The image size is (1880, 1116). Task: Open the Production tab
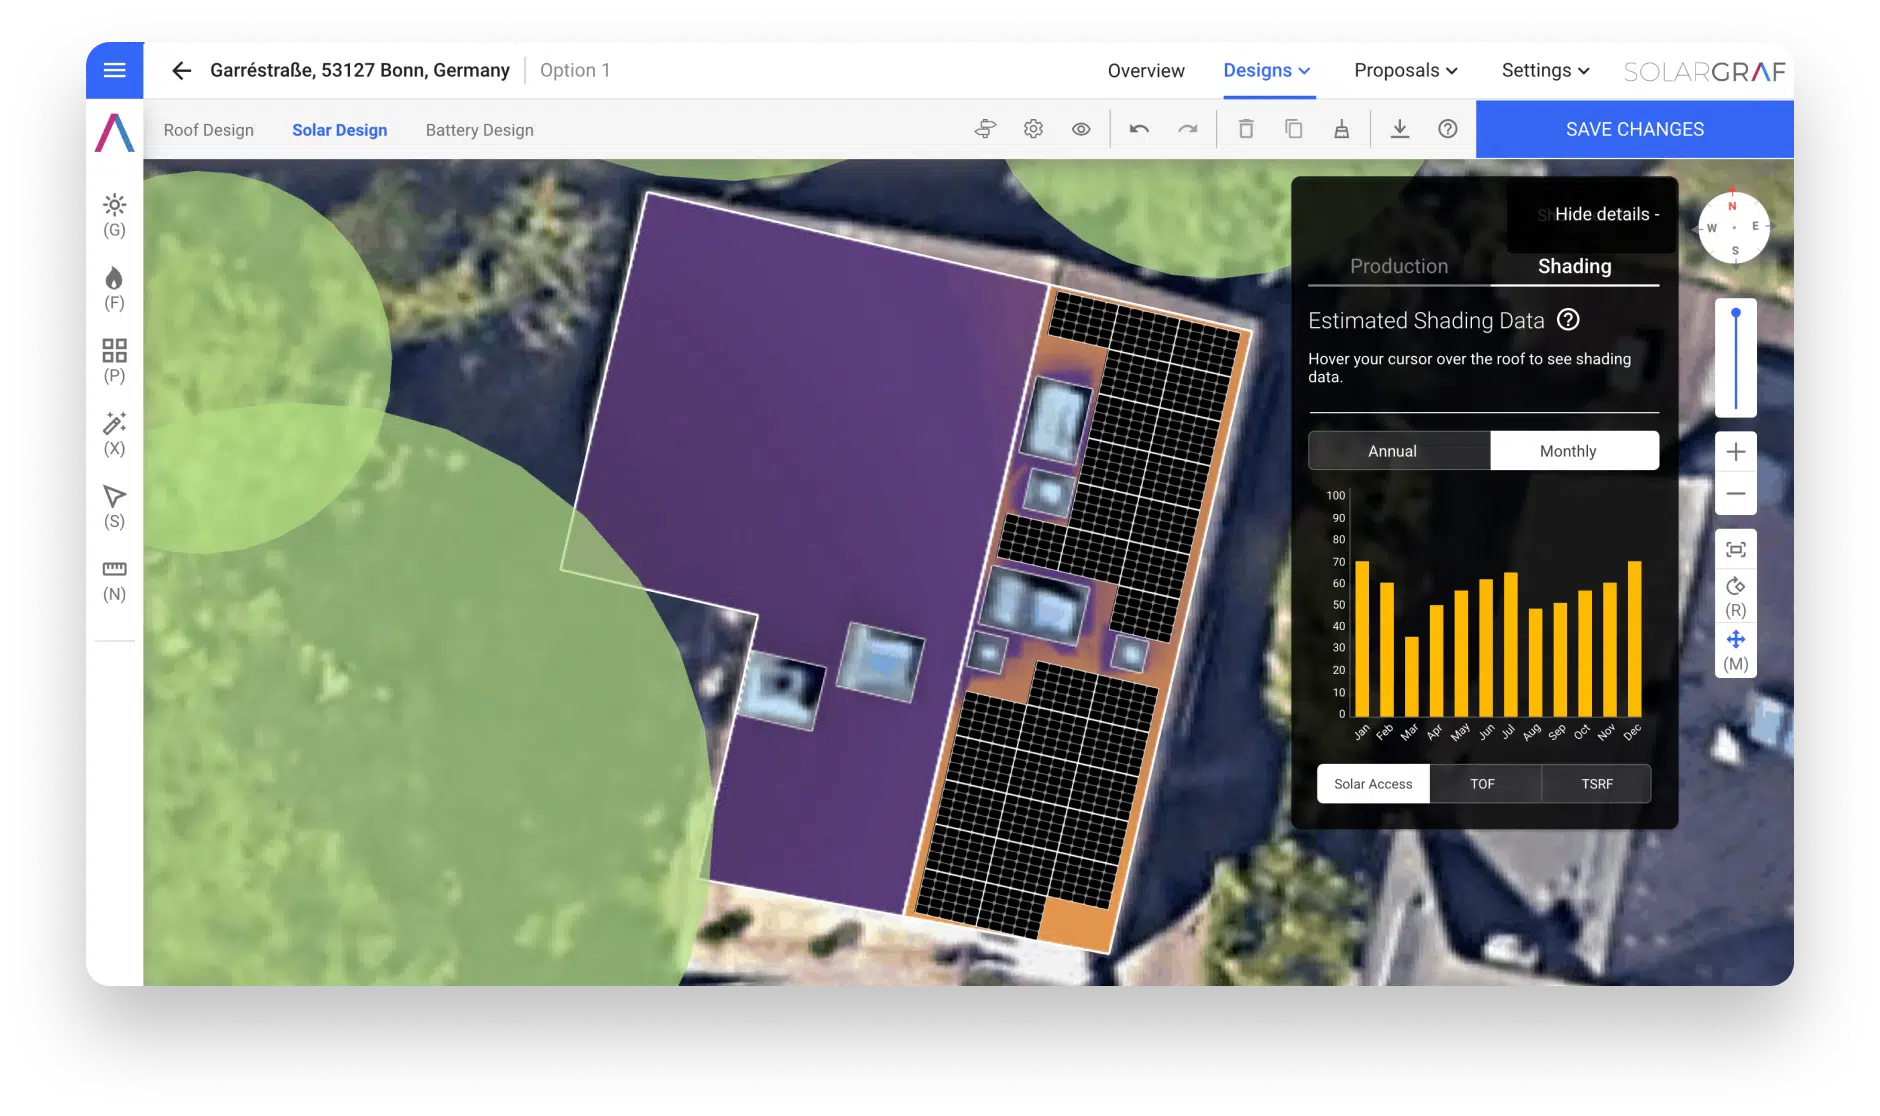pyautogui.click(x=1399, y=266)
